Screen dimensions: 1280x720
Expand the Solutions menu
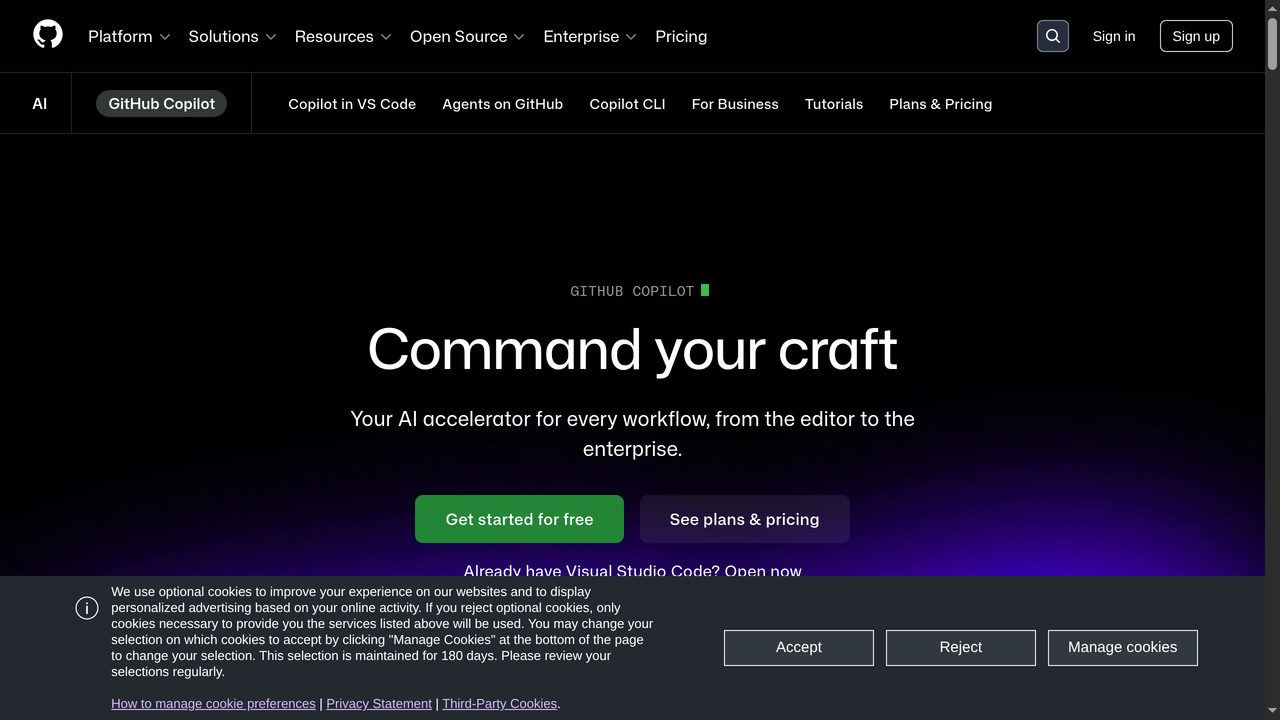[231, 36]
